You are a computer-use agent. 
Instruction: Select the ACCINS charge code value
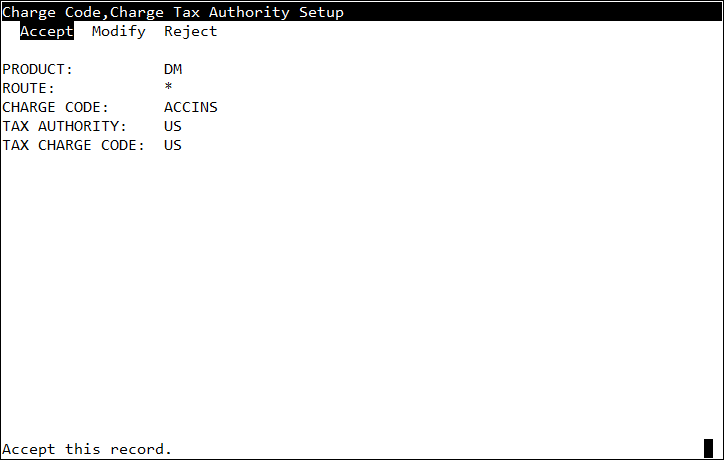191,107
